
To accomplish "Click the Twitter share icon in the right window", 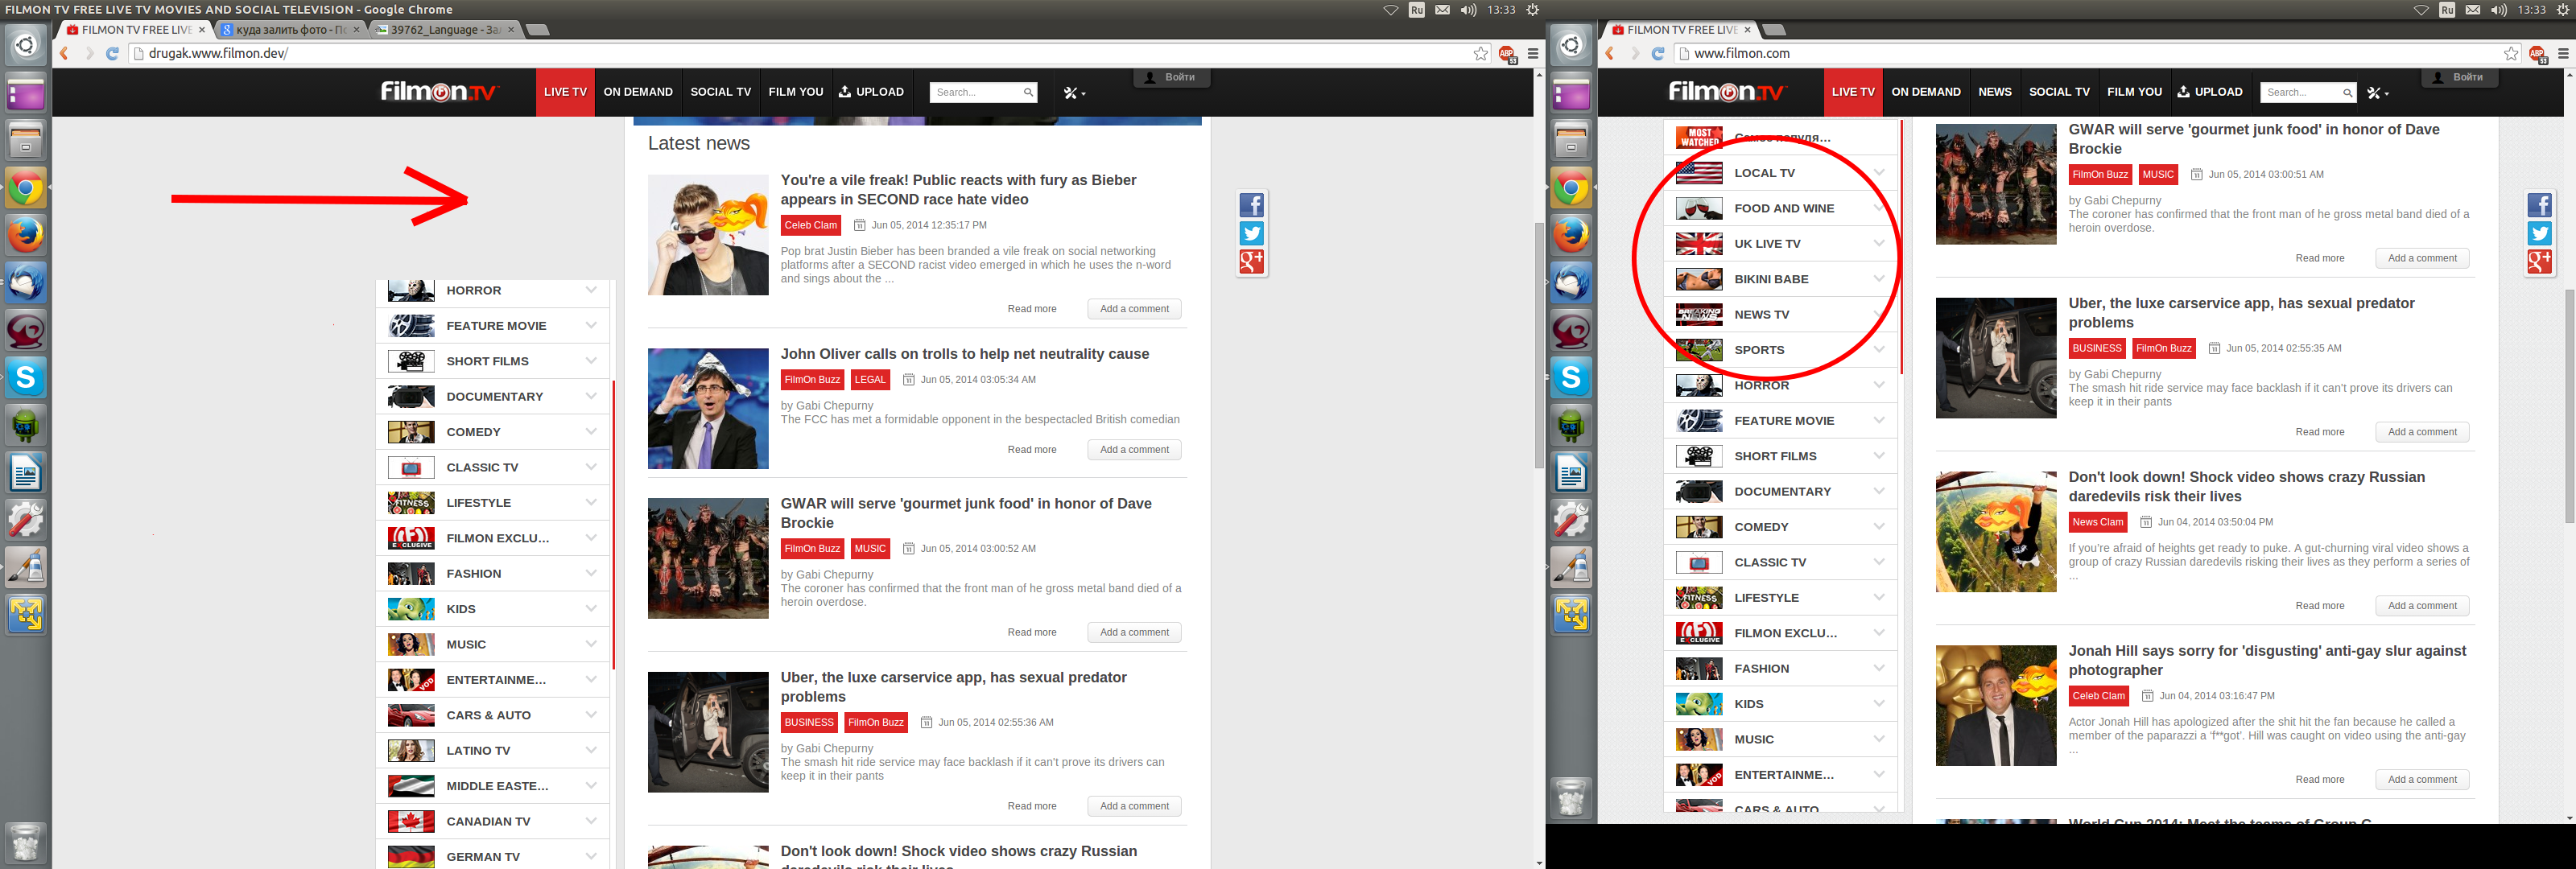I will click(2539, 233).
